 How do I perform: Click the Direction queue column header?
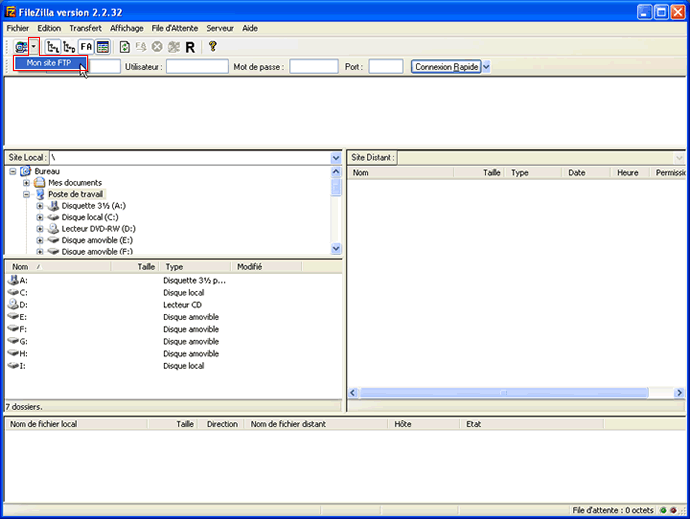tap(222, 424)
